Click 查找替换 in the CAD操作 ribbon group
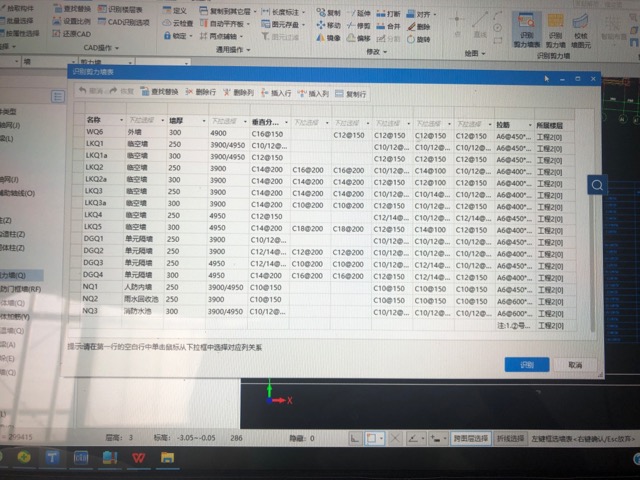This screenshot has height=480, width=640. pyautogui.click(x=72, y=8)
